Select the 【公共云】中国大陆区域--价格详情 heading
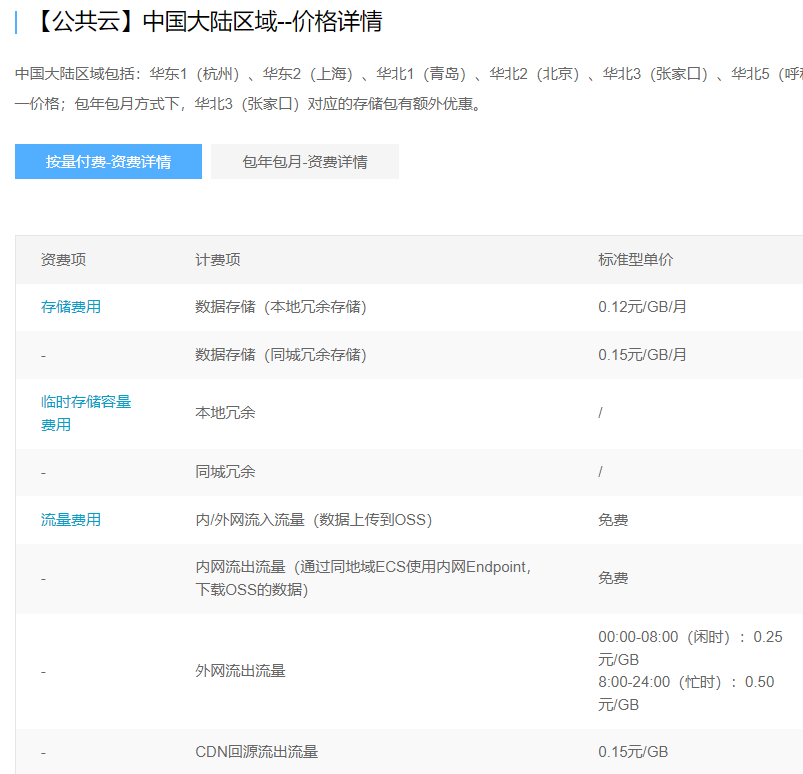This screenshot has height=774, width=803. [209, 22]
